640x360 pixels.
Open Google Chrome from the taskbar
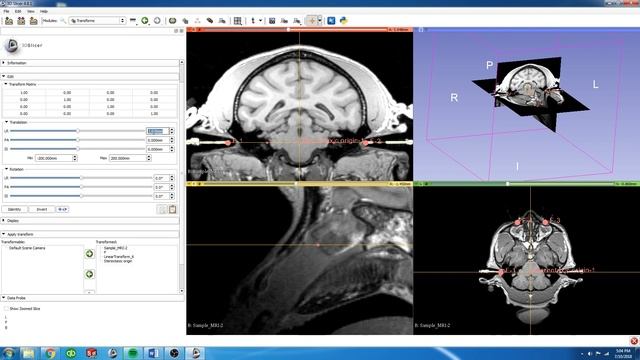tap(50, 353)
